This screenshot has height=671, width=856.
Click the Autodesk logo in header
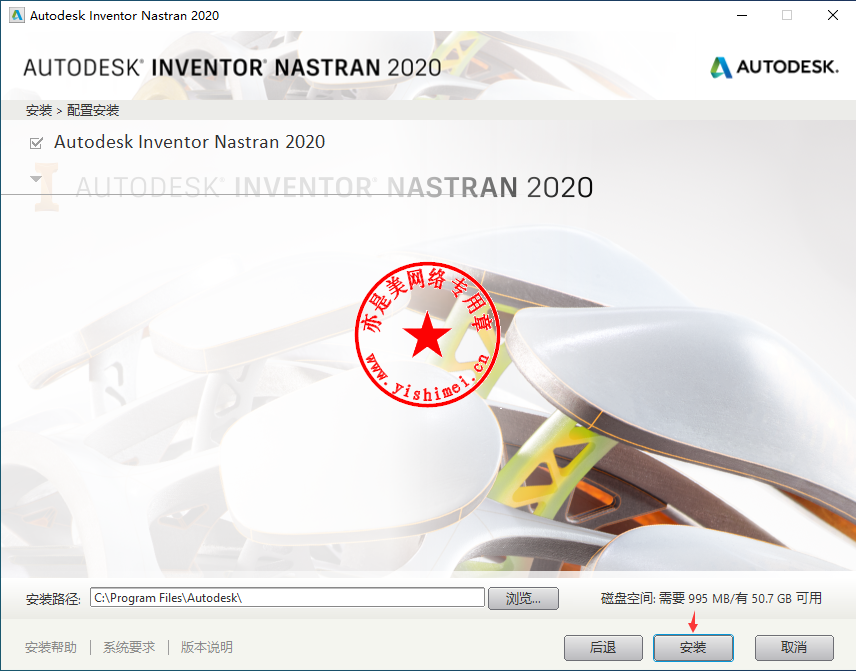[774, 67]
